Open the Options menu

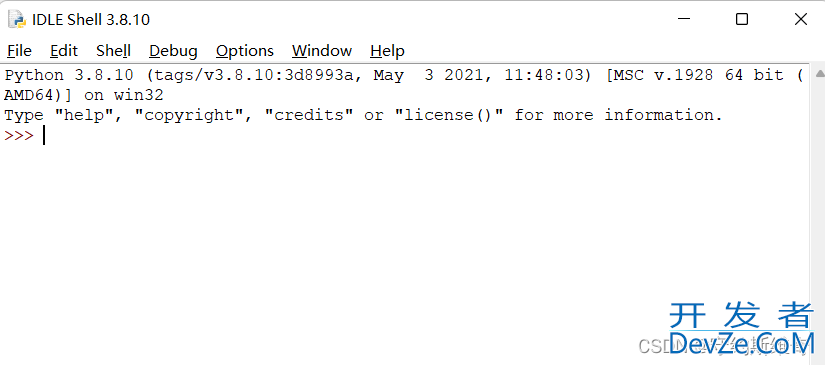click(245, 51)
